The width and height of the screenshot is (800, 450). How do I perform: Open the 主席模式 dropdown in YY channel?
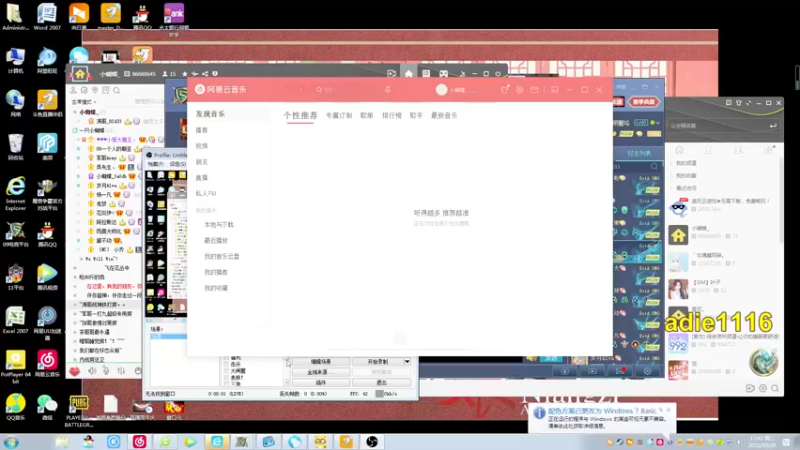(x=84, y=102)
